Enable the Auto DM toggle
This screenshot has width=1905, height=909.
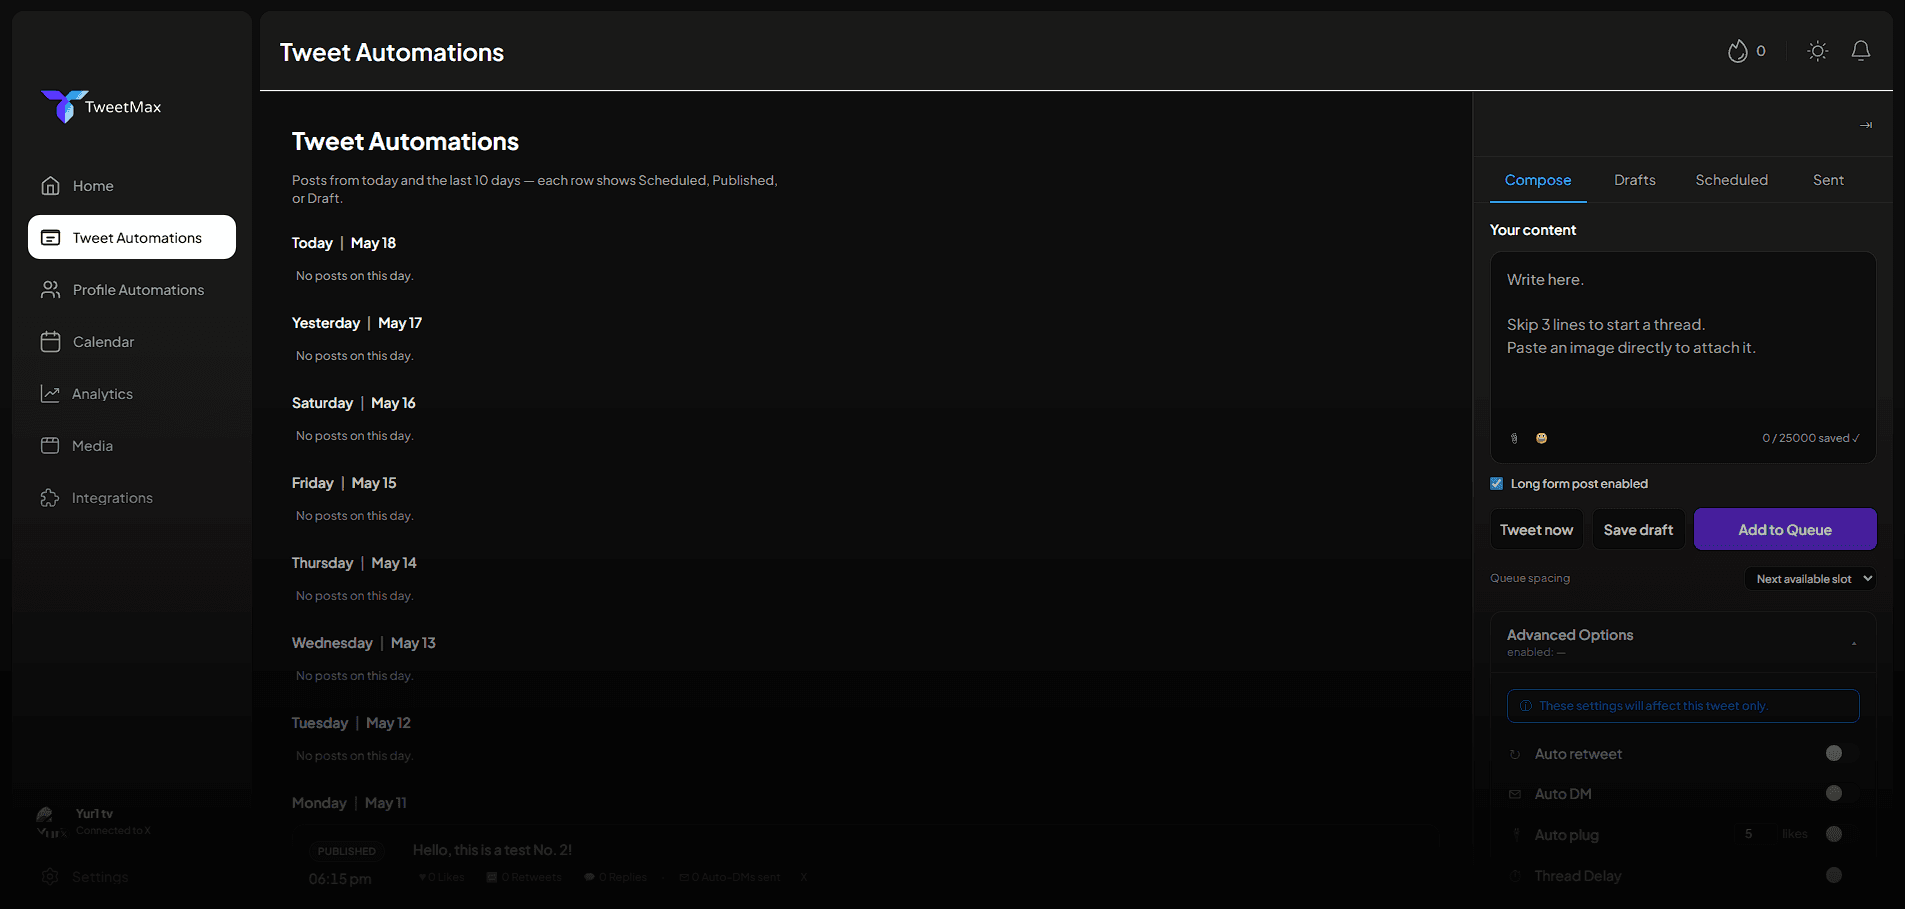pyautogui.click(x=1841, y=793)
